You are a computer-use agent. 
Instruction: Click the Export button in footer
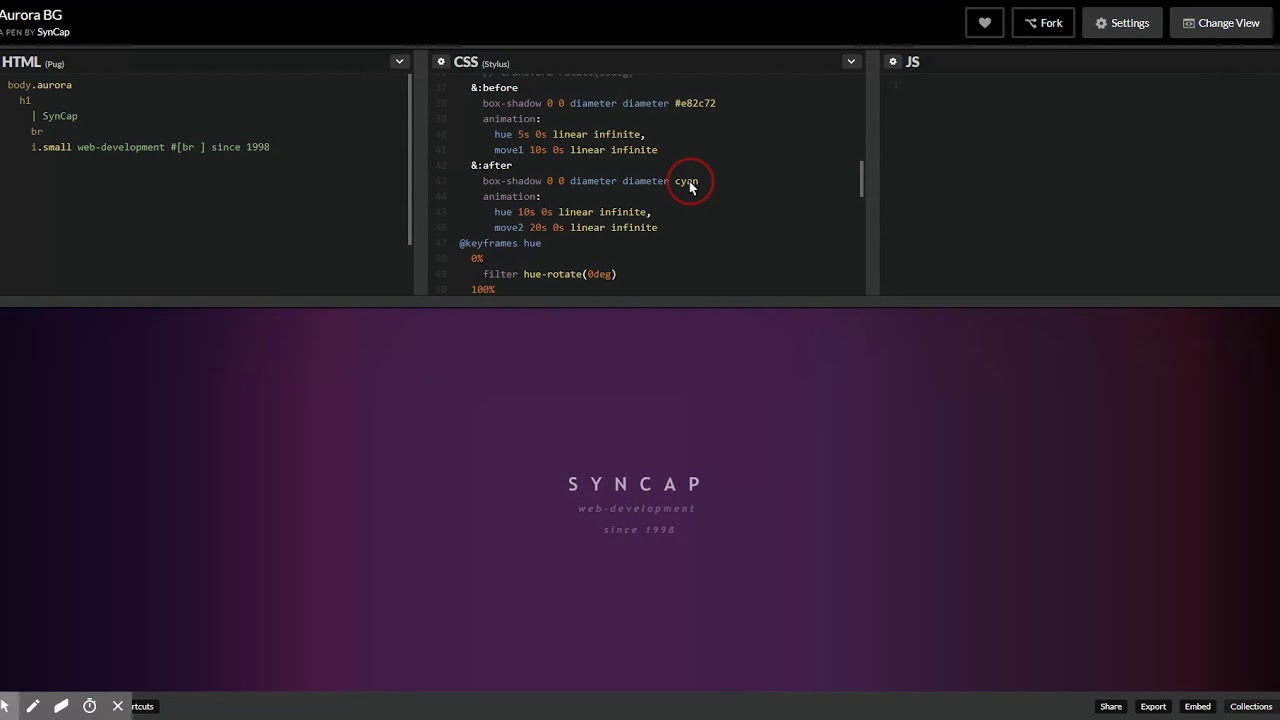(1153, 707)
